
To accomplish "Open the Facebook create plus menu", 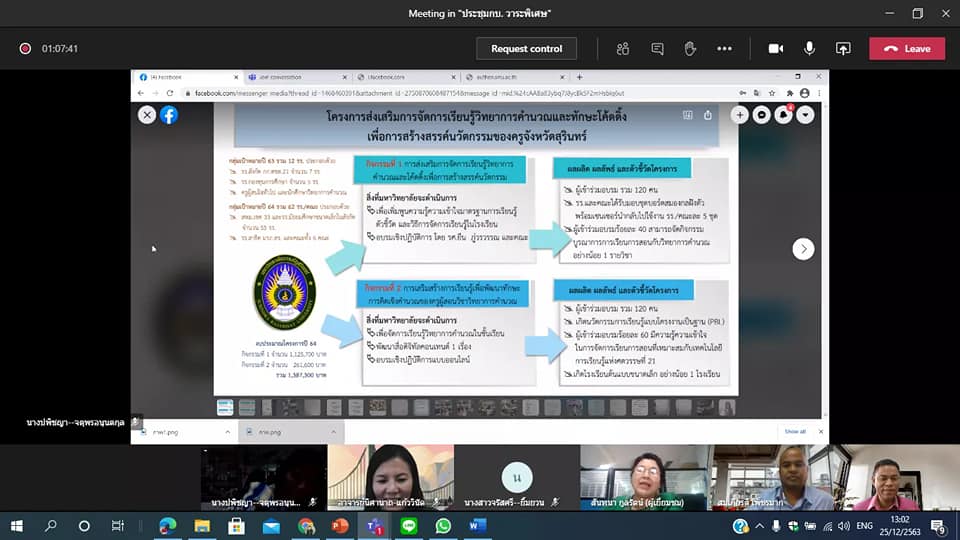I will 740,115.
